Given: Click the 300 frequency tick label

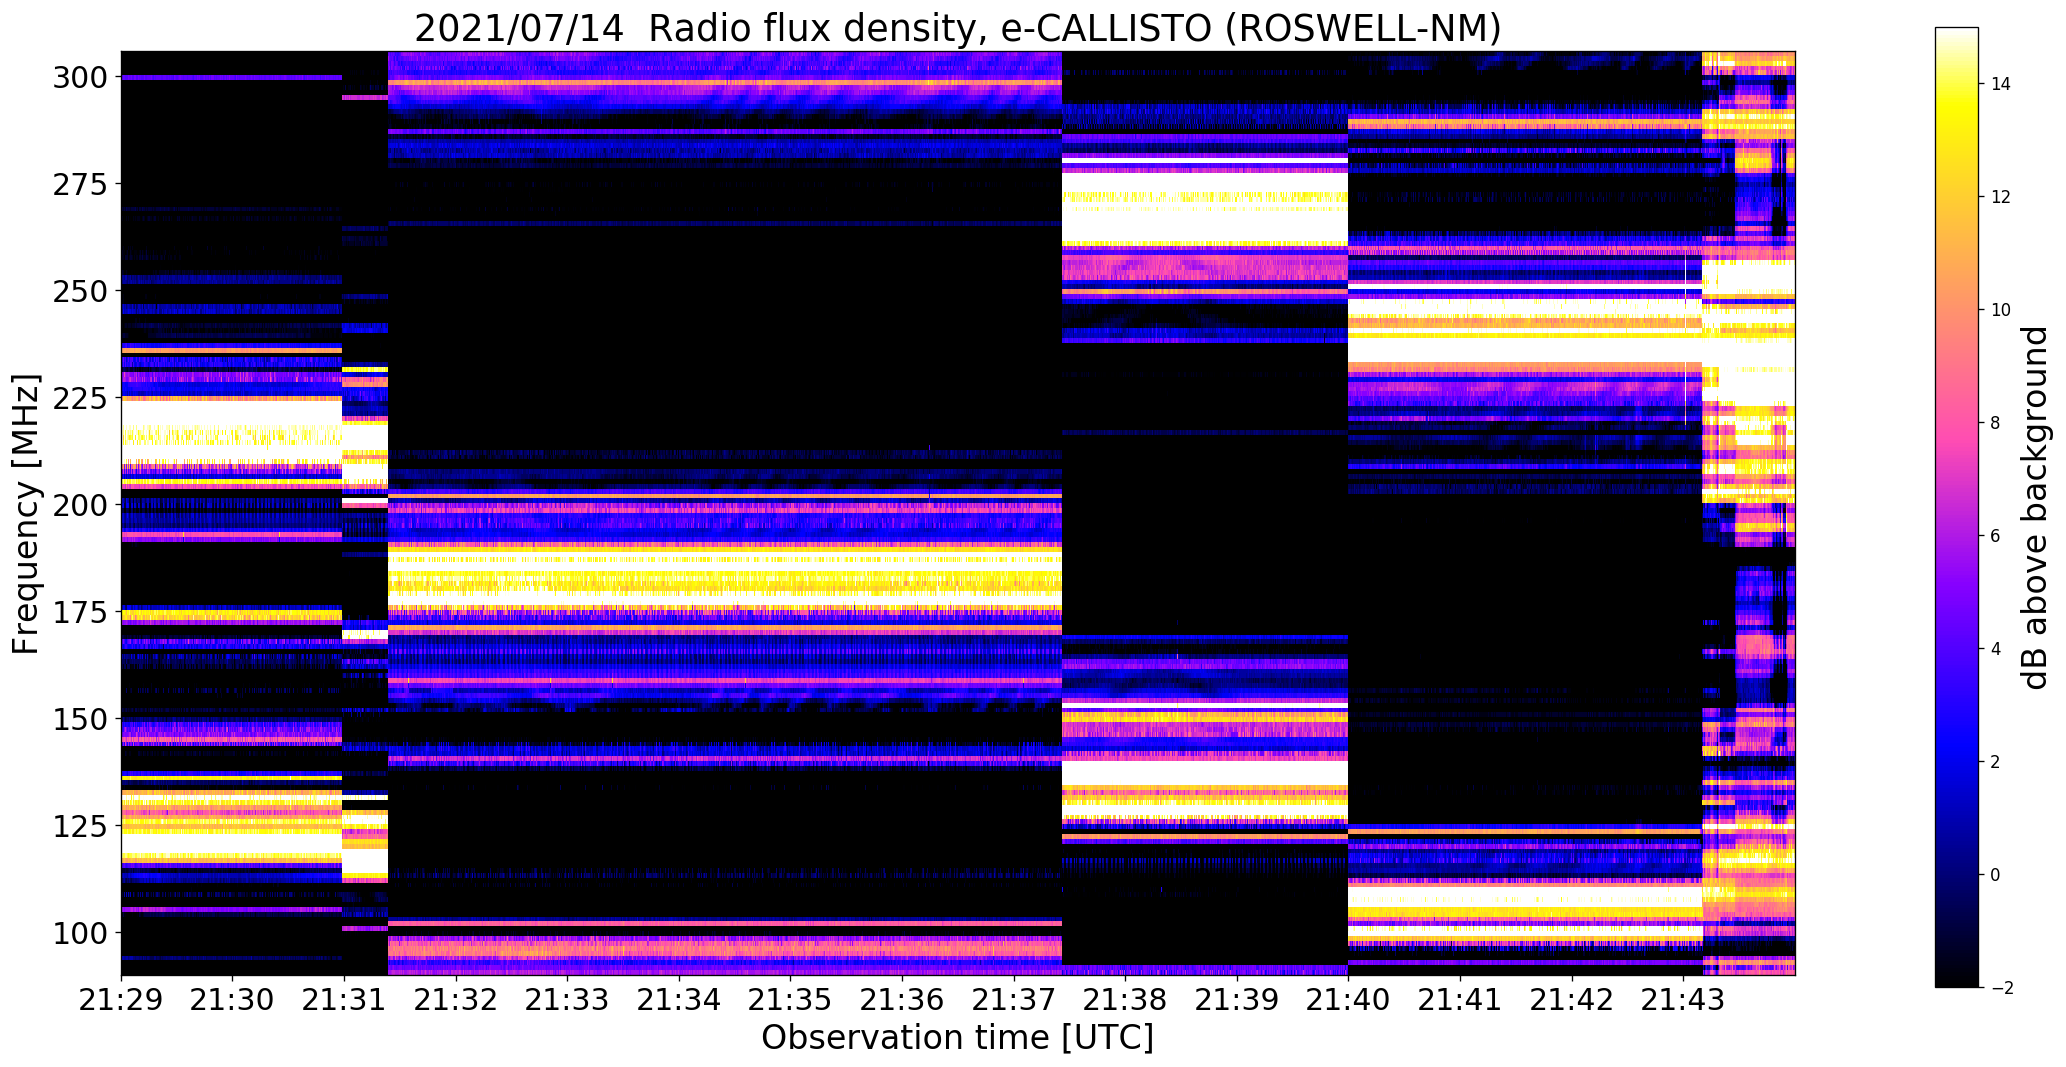Looking at the screenshot, I should [80, 77].
